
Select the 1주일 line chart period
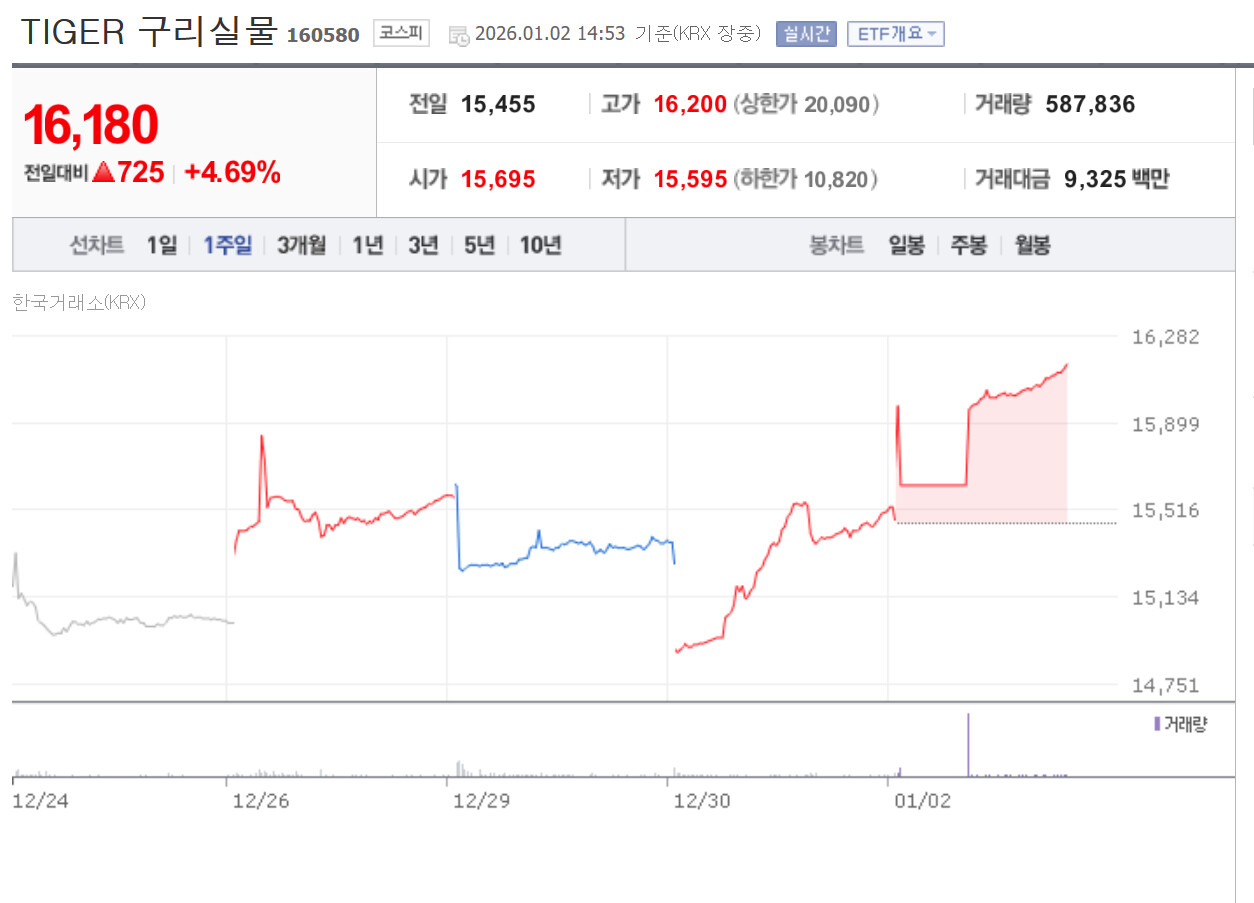(228, 245)
